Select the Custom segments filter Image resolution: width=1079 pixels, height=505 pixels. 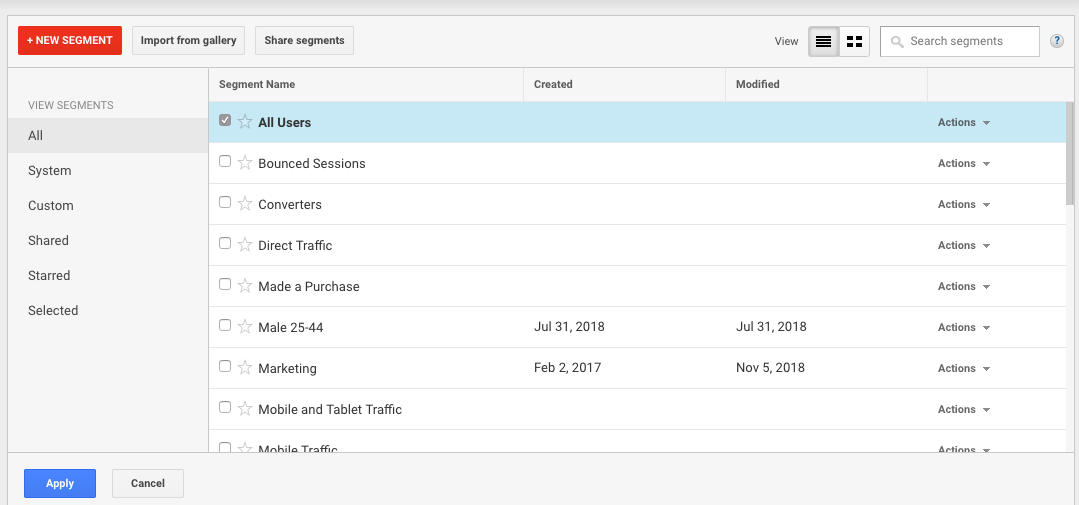(x=51, y=206)
